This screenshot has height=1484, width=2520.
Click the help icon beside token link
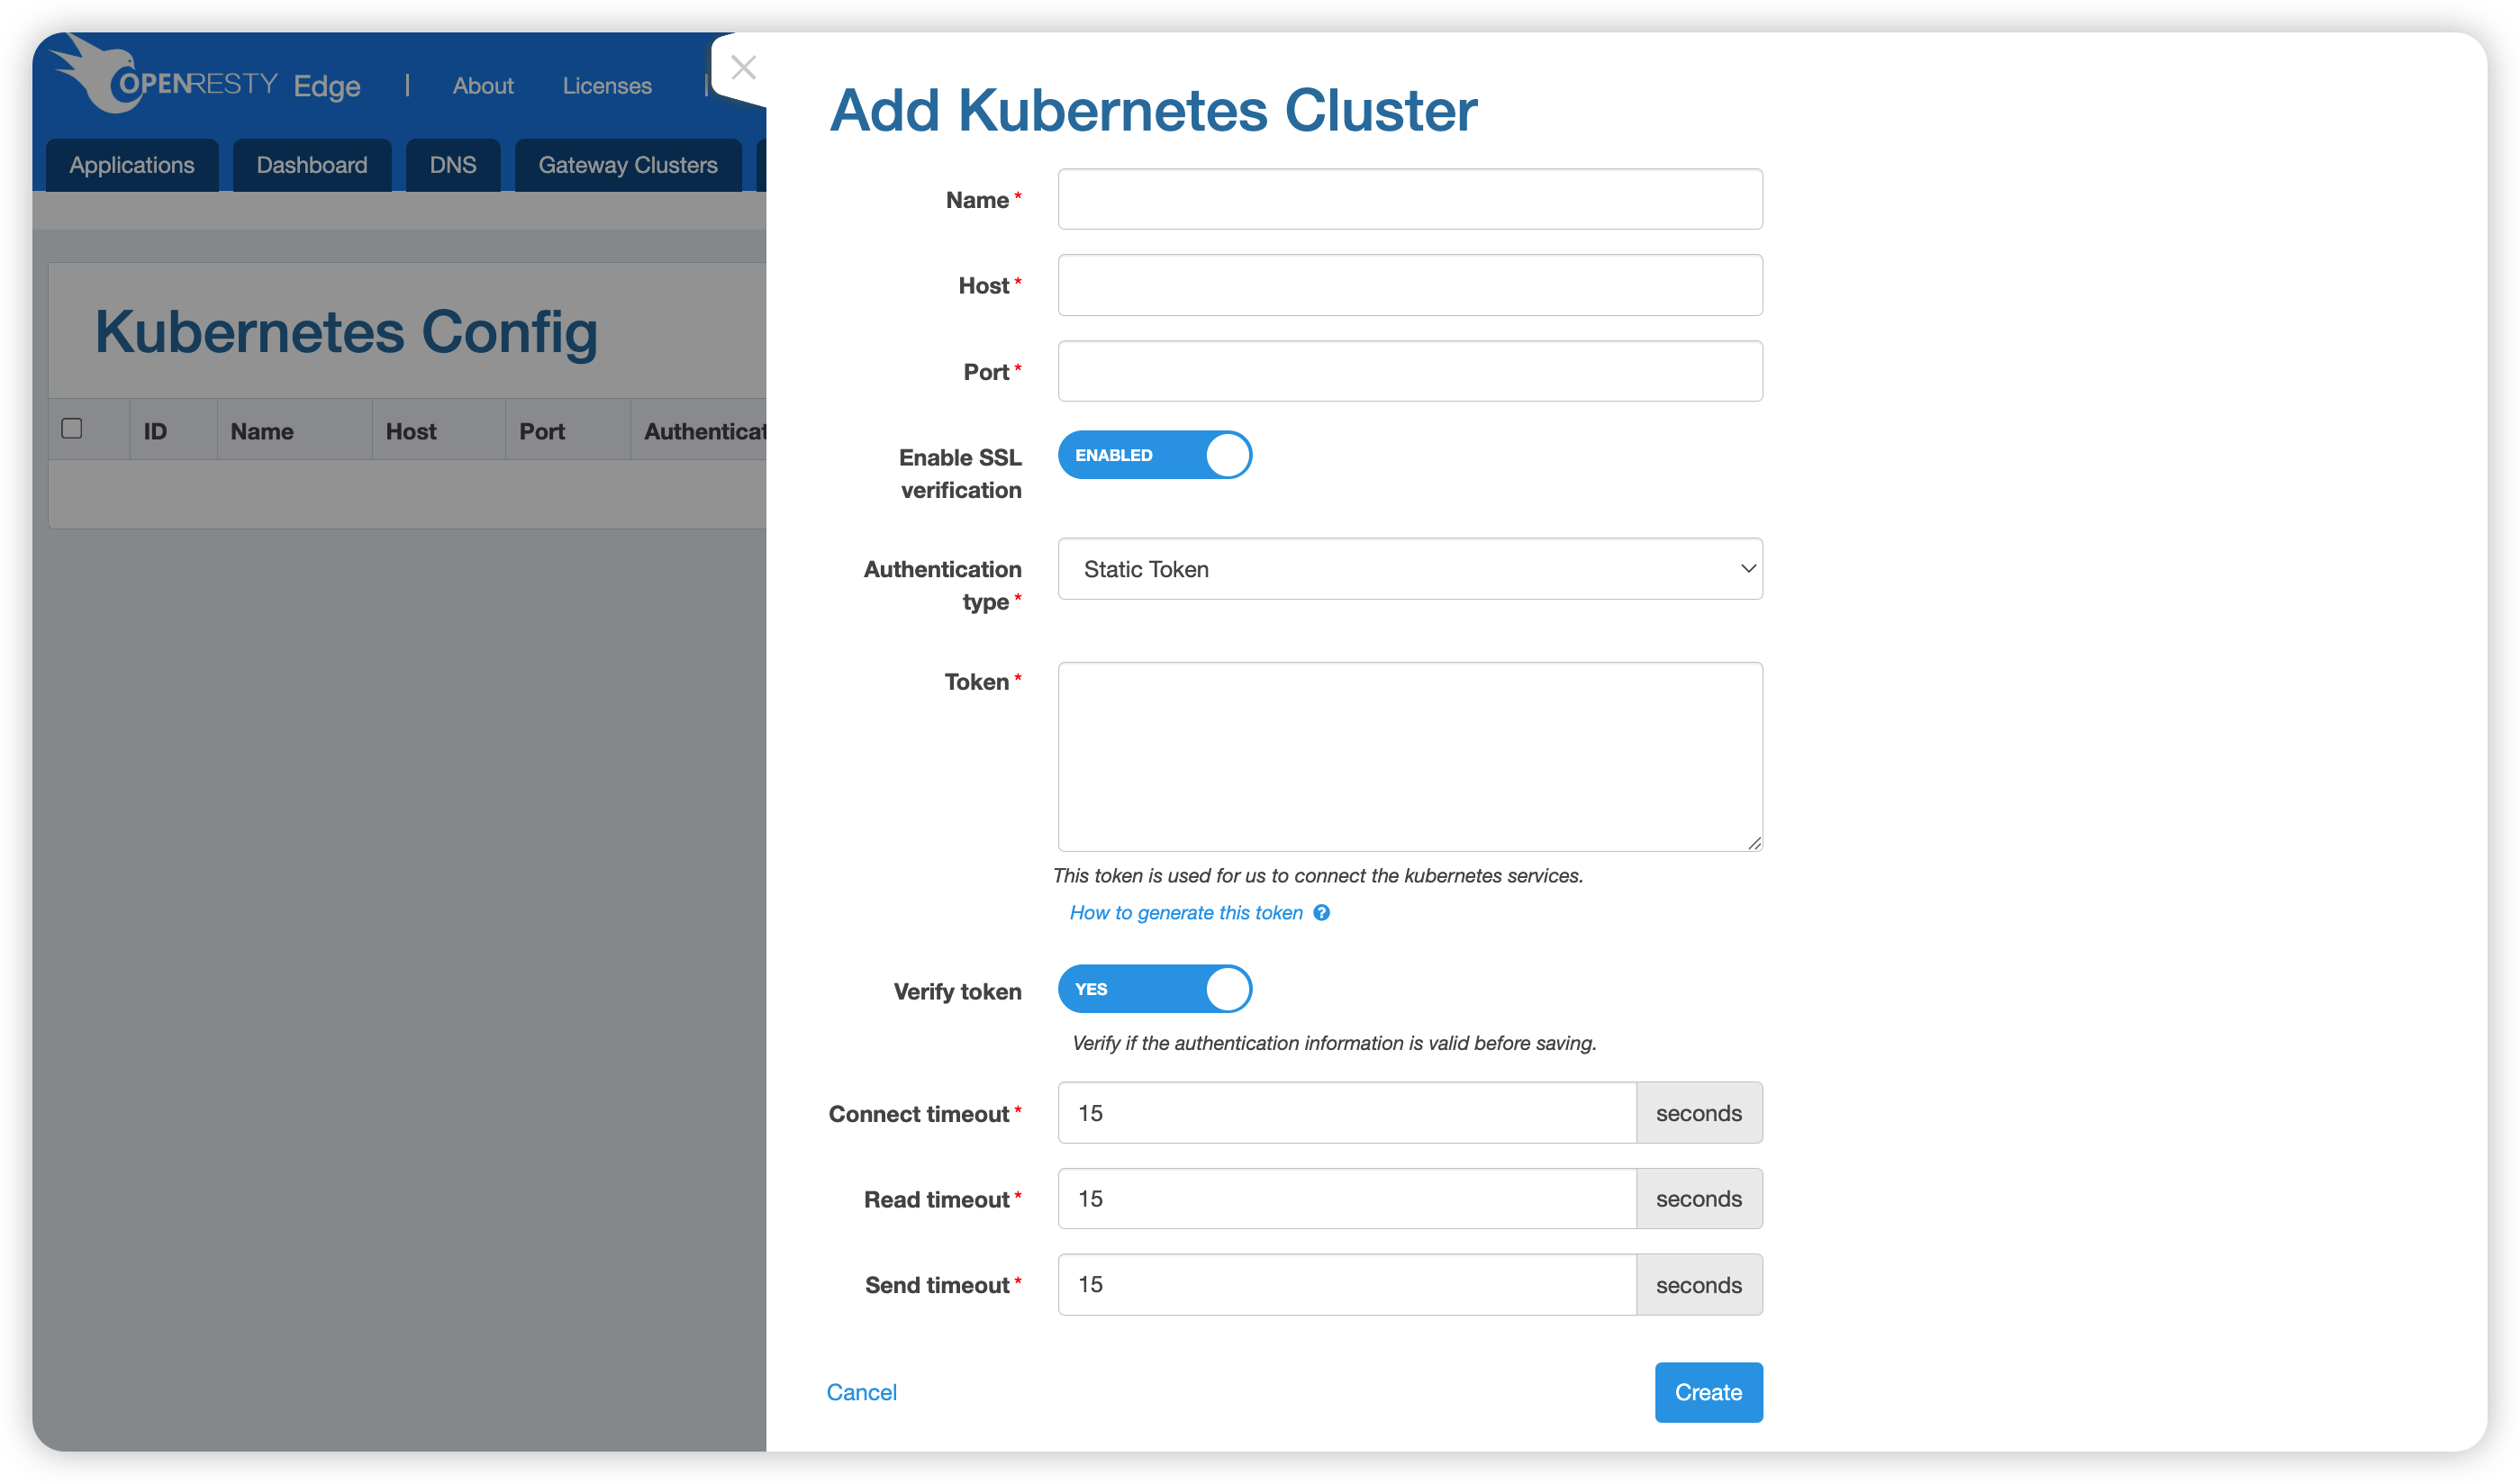[x=1321, y=913]
